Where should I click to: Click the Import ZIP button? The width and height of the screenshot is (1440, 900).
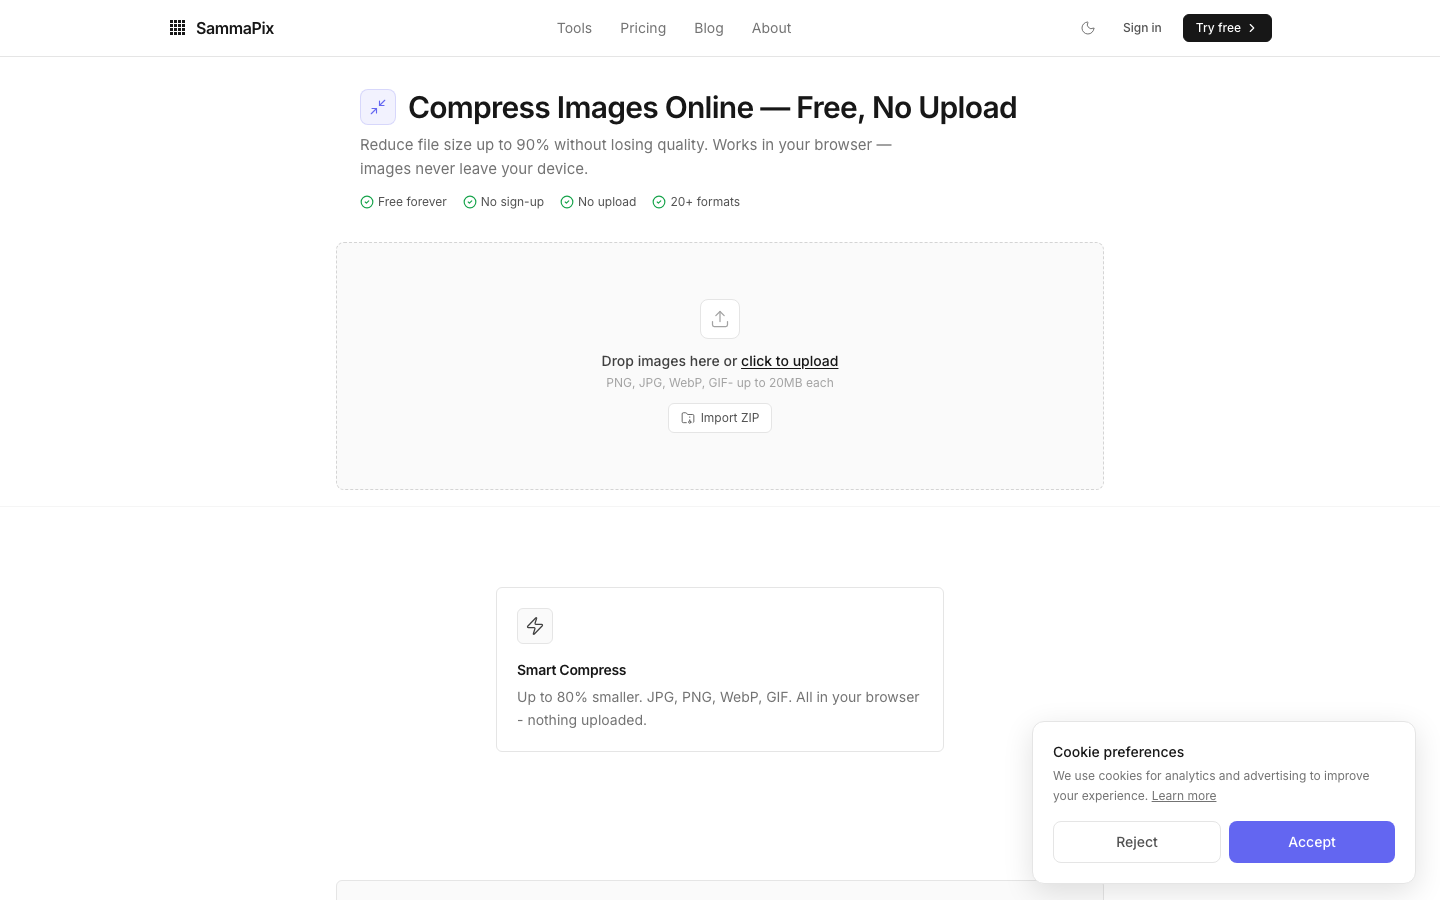pos(720,418)
